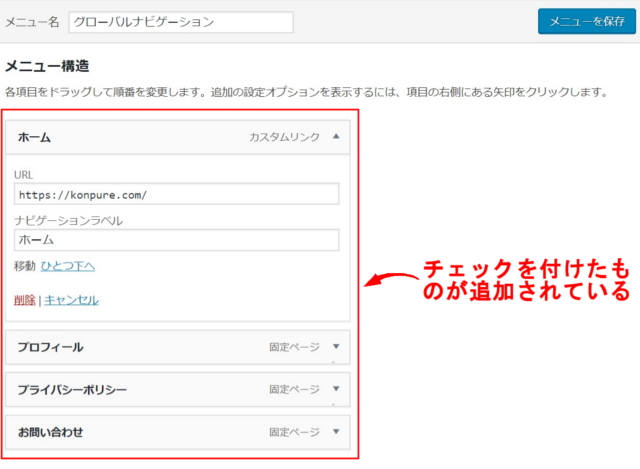Click the キャンセル link
The image size is (640, 469).
point(71,300)
